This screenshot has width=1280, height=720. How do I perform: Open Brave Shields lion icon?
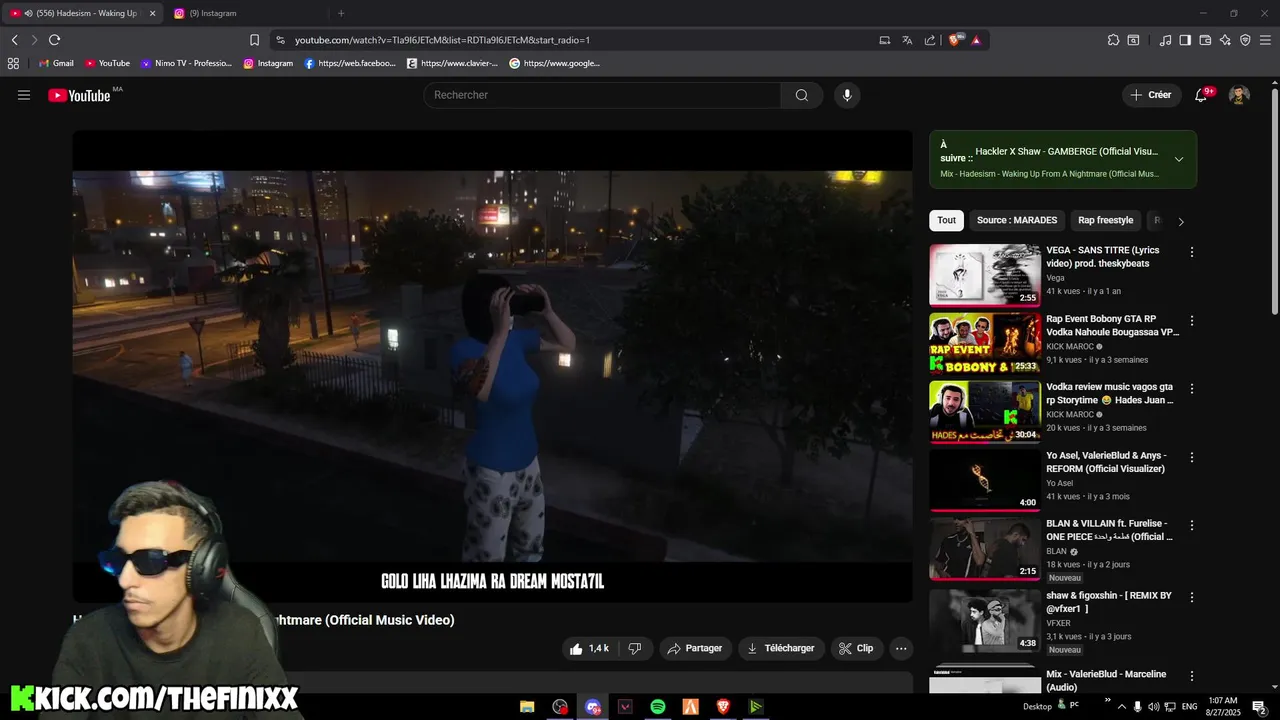point(954,40)
